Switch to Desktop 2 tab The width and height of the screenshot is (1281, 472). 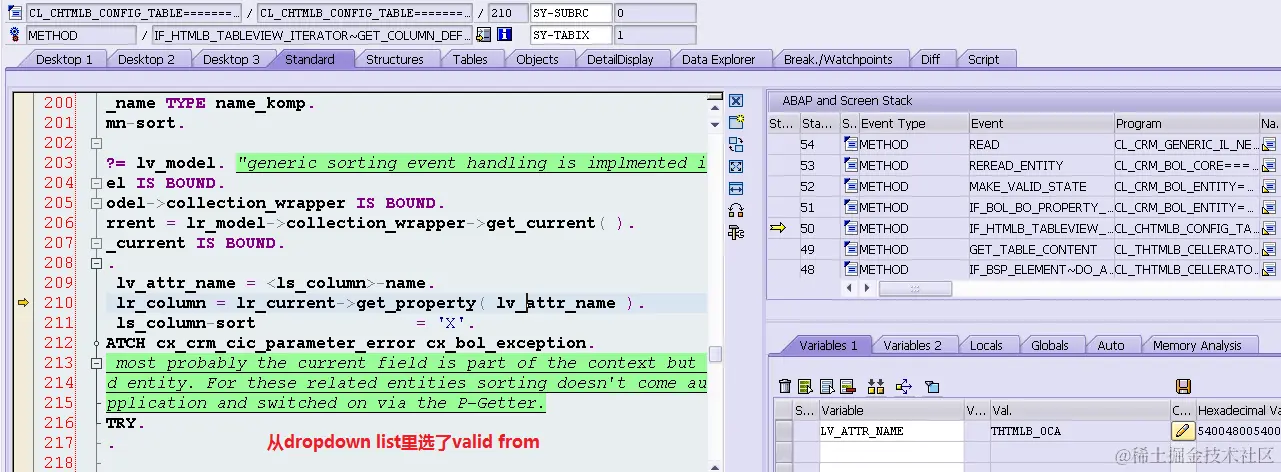[146, 59]
